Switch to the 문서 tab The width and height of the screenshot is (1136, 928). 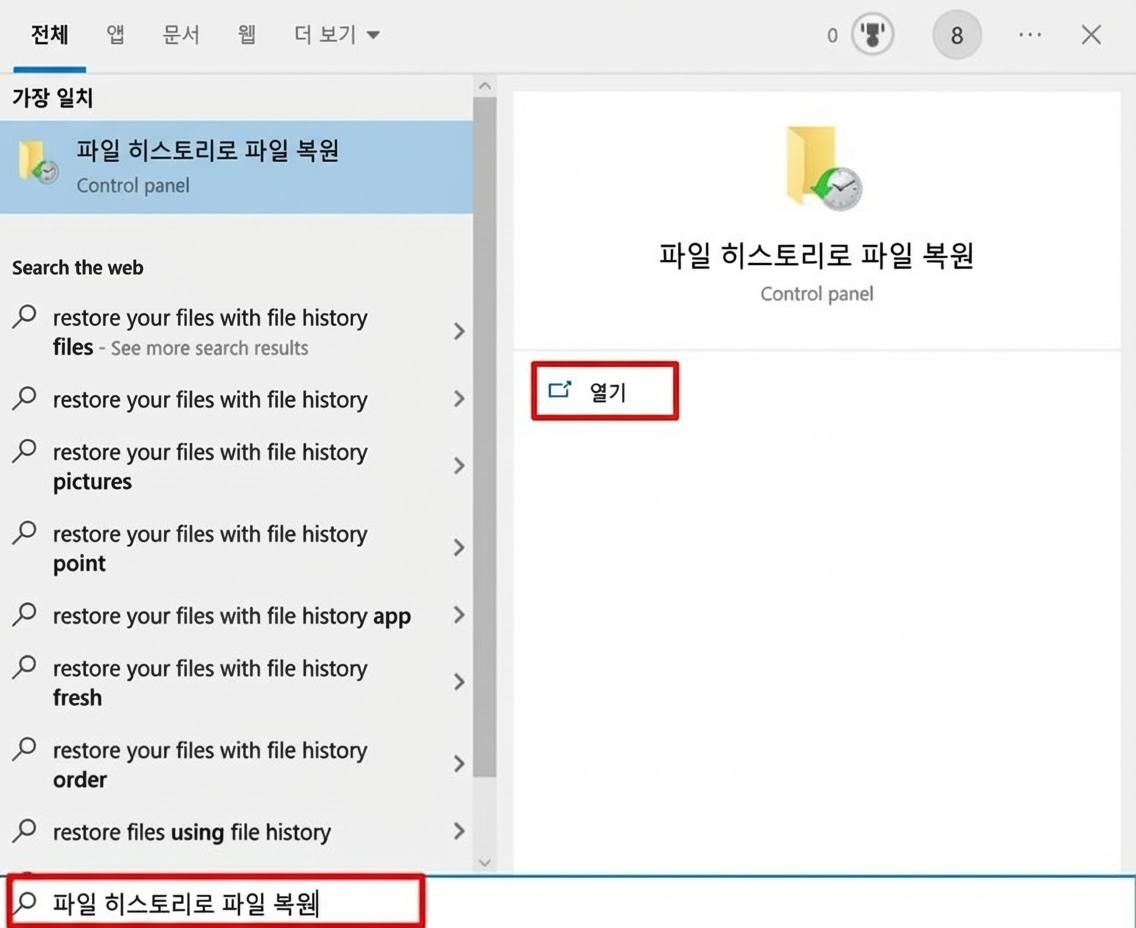[x=181, y=34]
